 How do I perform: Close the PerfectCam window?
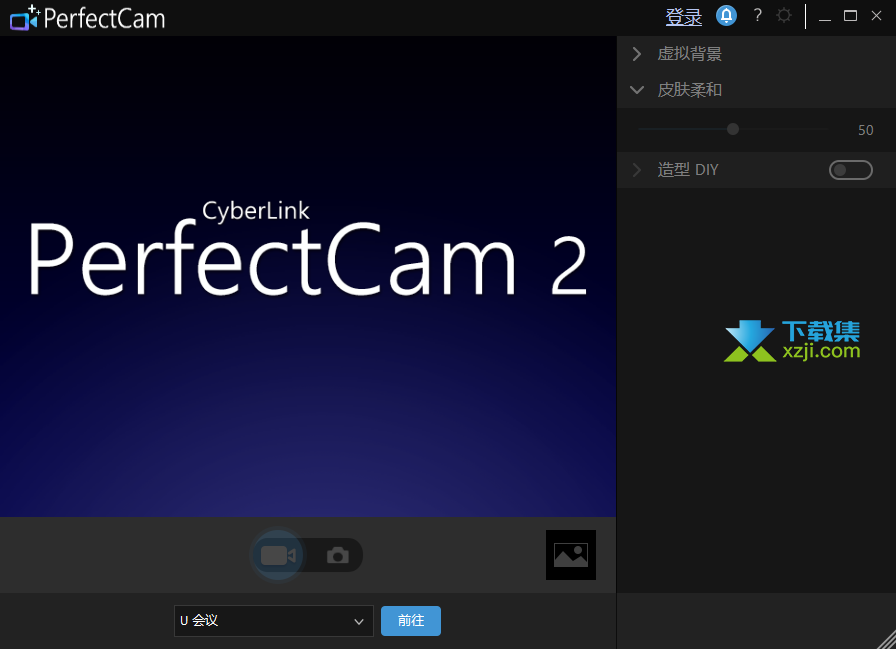click(877, 15)
